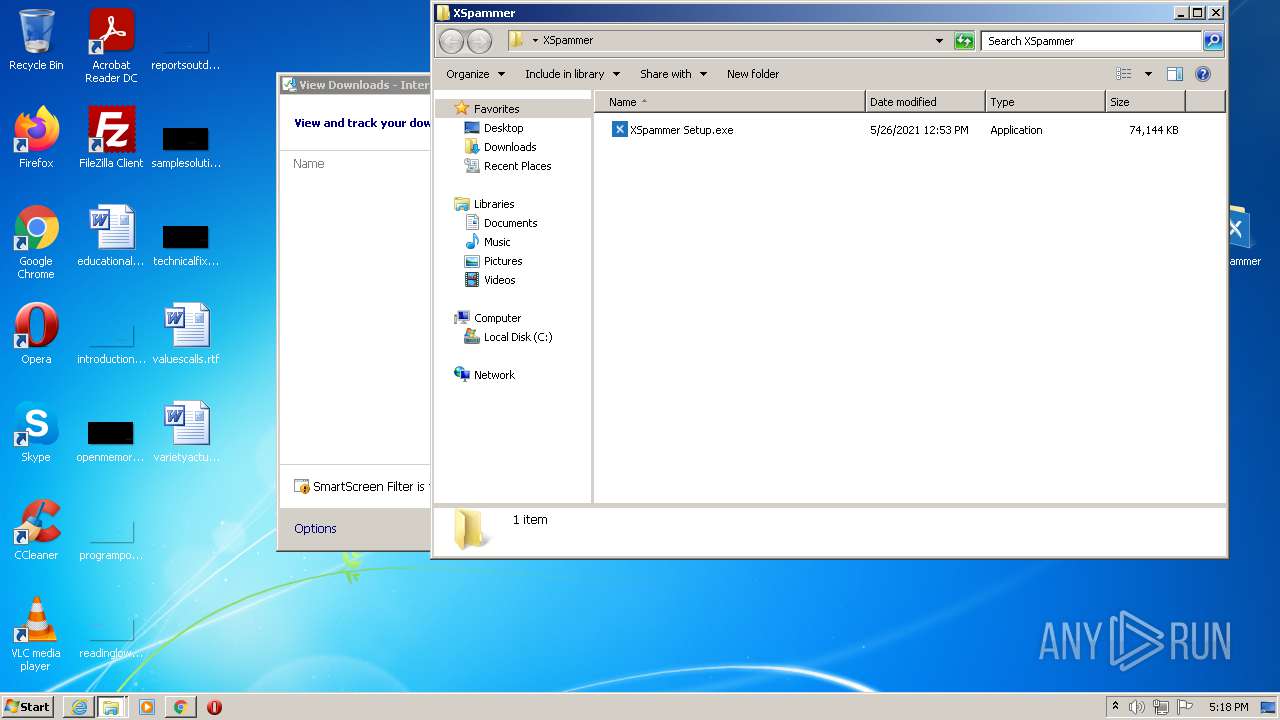Open view options dropdown arrow

1148,74
